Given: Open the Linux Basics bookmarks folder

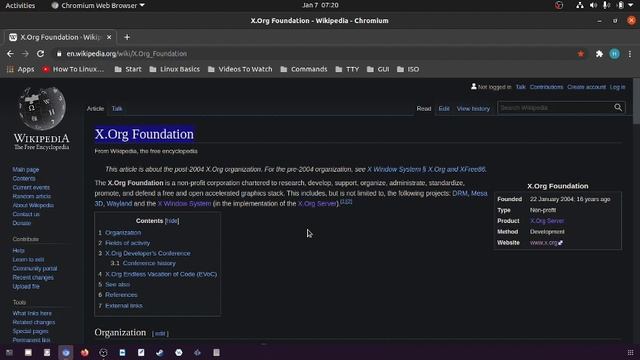Looking at the screenshot, I should (175, 69).
